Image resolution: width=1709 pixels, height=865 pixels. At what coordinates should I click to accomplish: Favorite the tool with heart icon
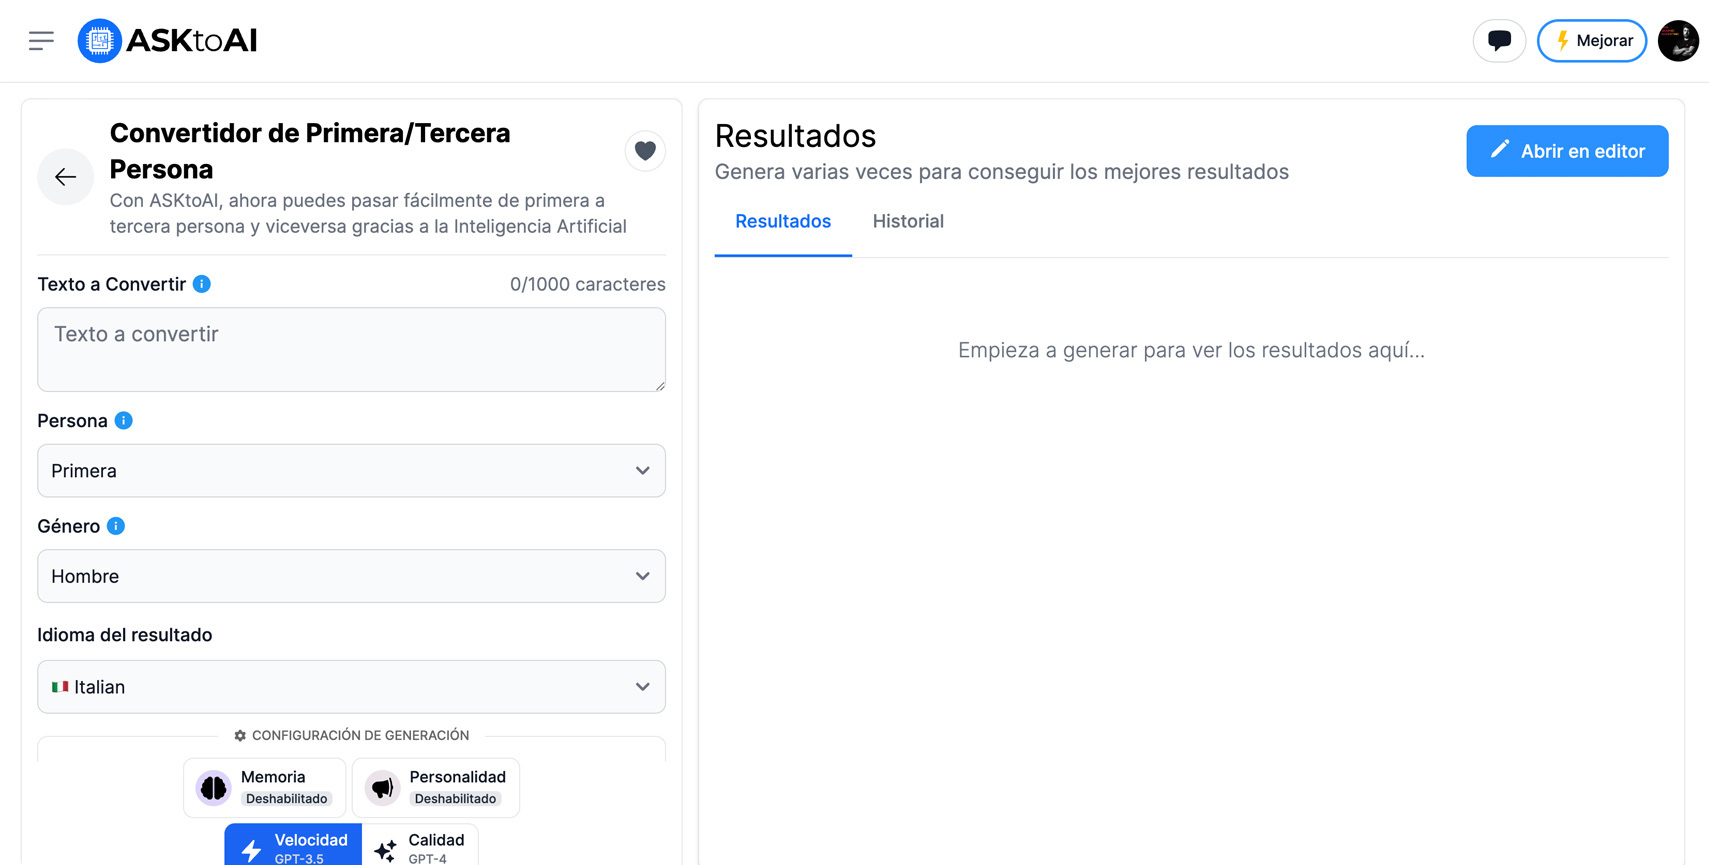pyautogui.click(x=645, y=151)
